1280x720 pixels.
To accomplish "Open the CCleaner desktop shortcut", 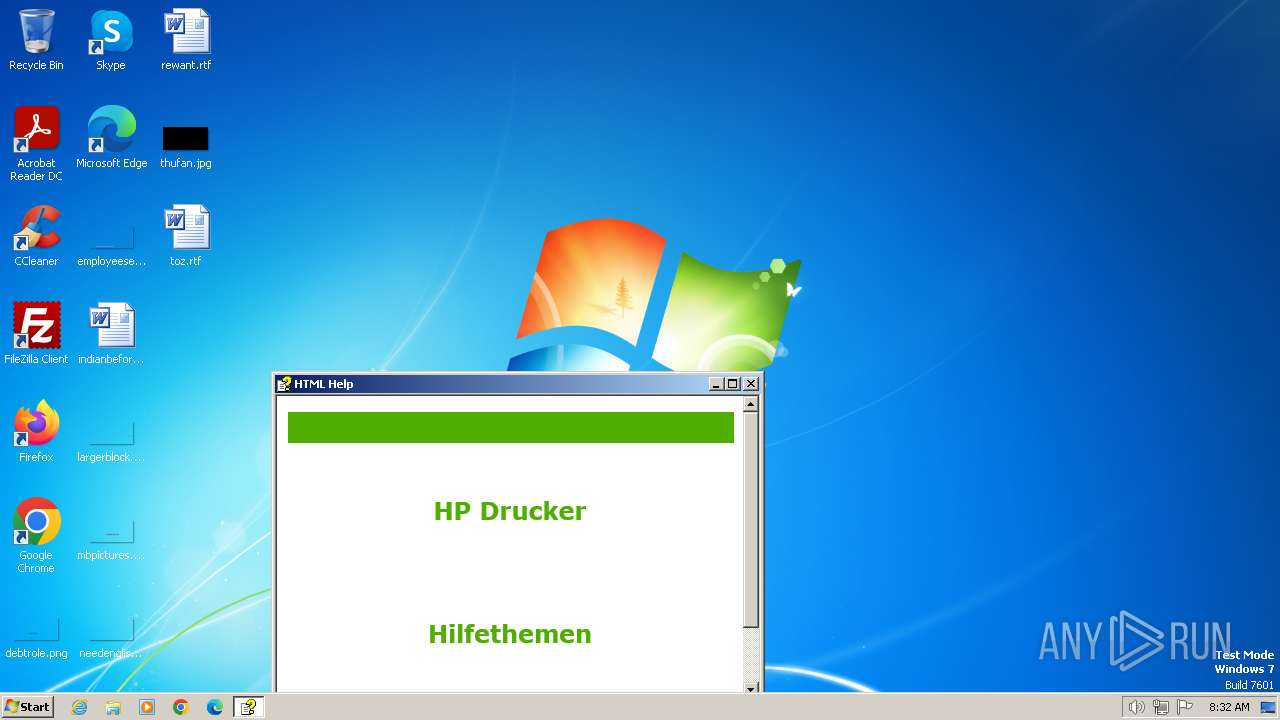I will click(x=36, y=236).
